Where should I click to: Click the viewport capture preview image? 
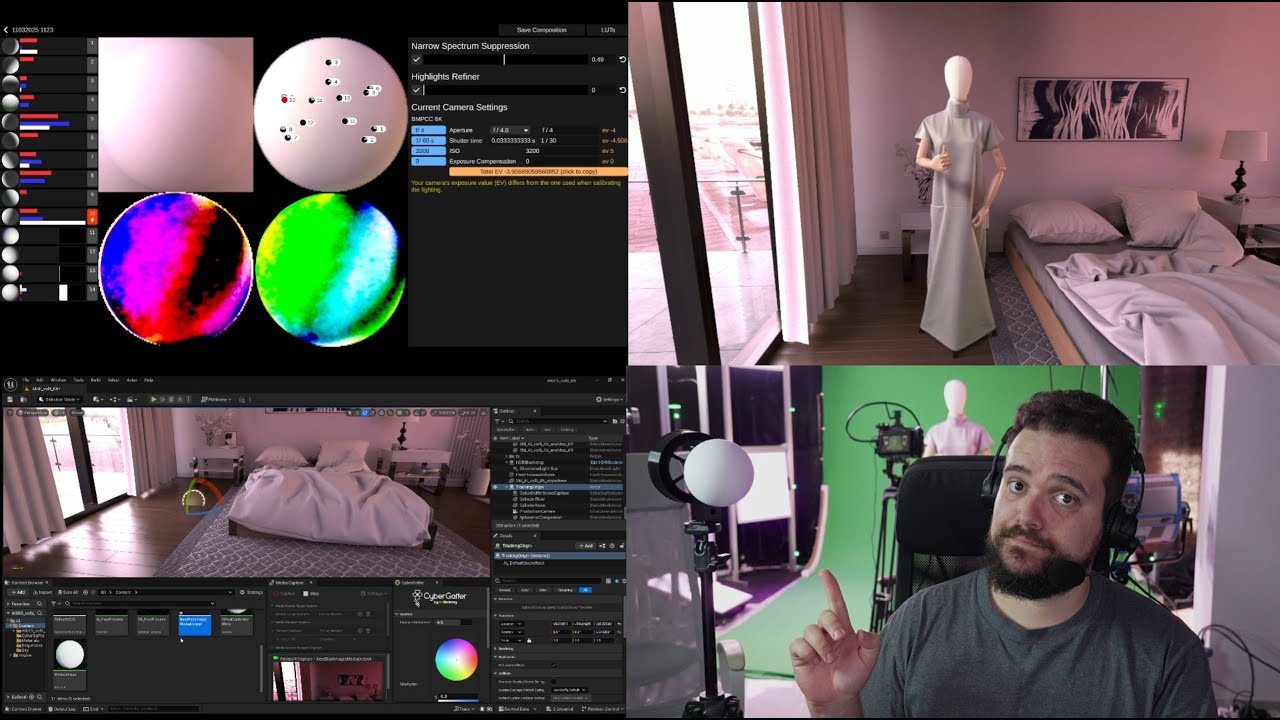click(328, 681)
